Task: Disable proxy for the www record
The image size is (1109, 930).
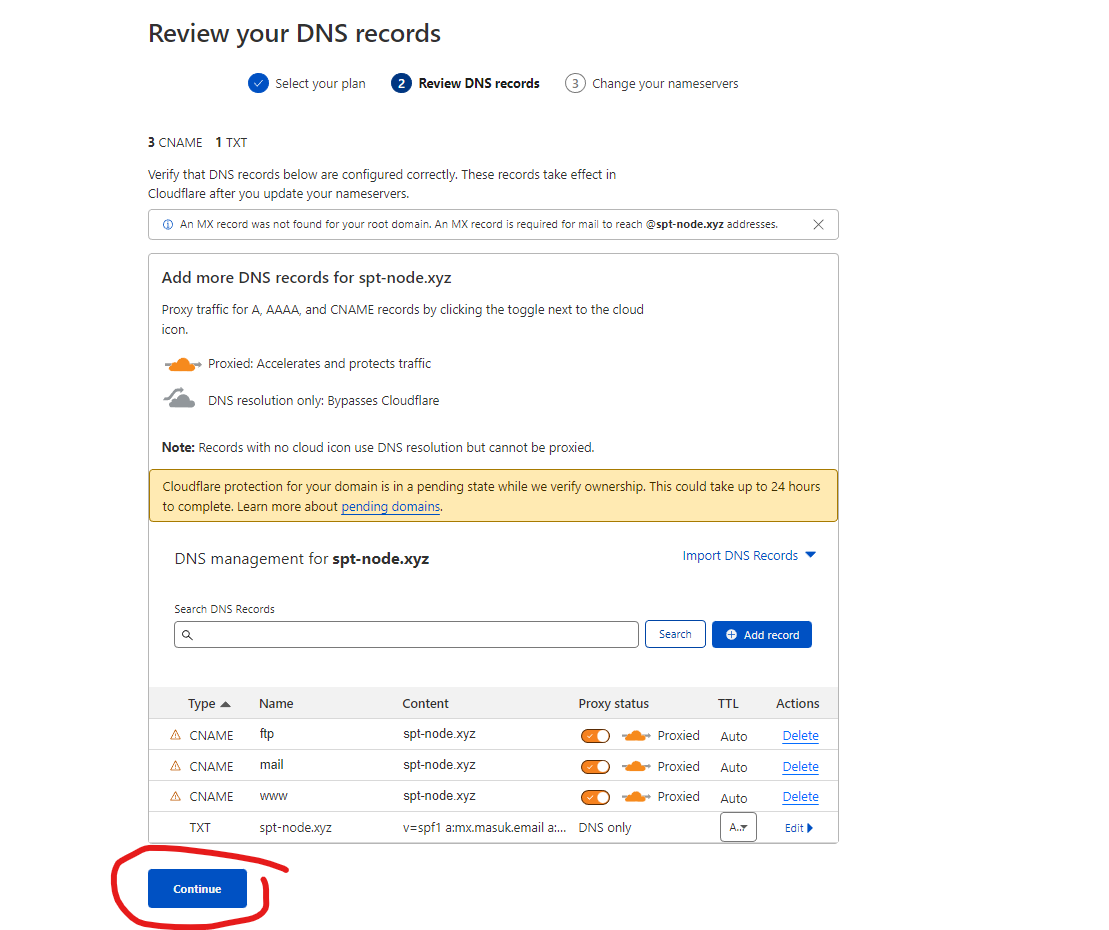Action: (x=595, y=797)
